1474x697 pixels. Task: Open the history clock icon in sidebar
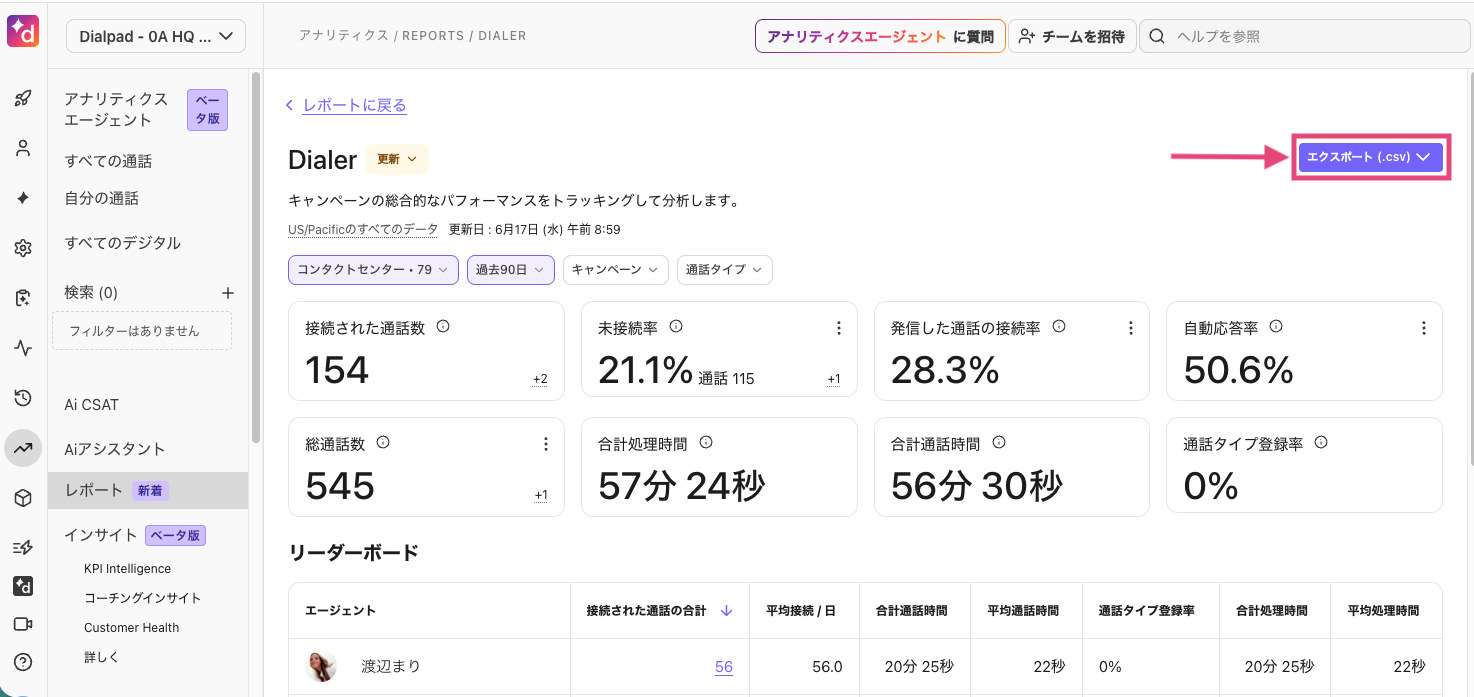click(x=23, y=398)
